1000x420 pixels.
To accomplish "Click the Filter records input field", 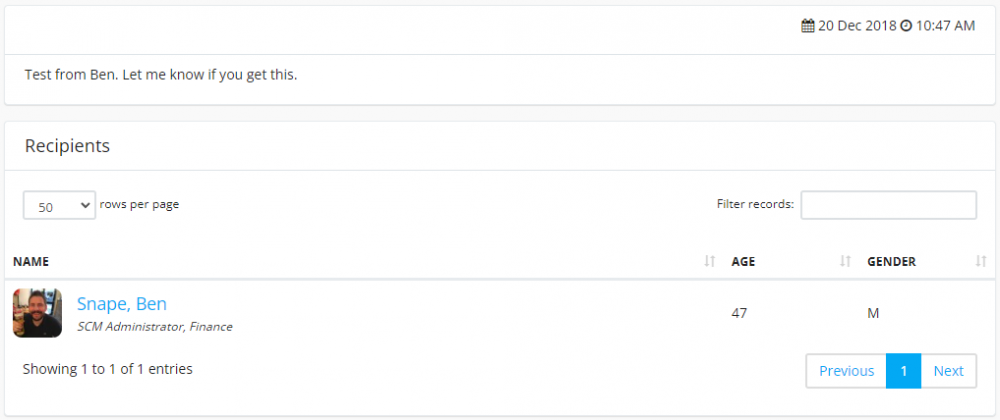I will point(888,205).
